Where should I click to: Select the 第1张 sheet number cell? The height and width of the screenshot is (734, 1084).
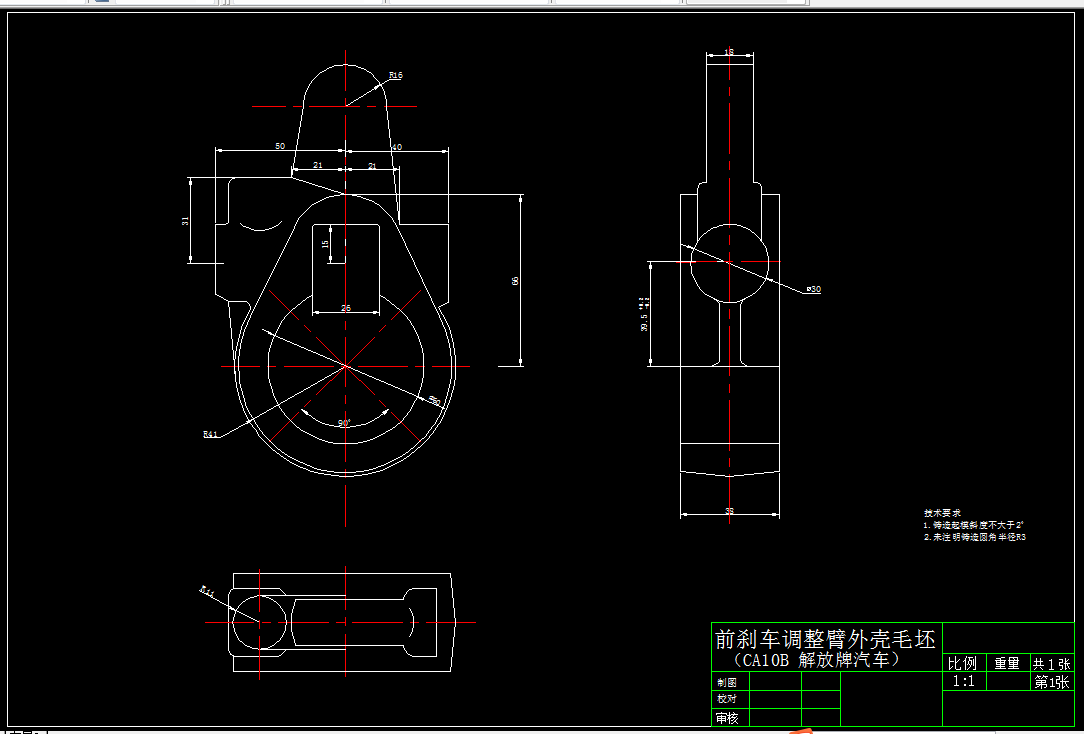click(x=1052, y=682)
